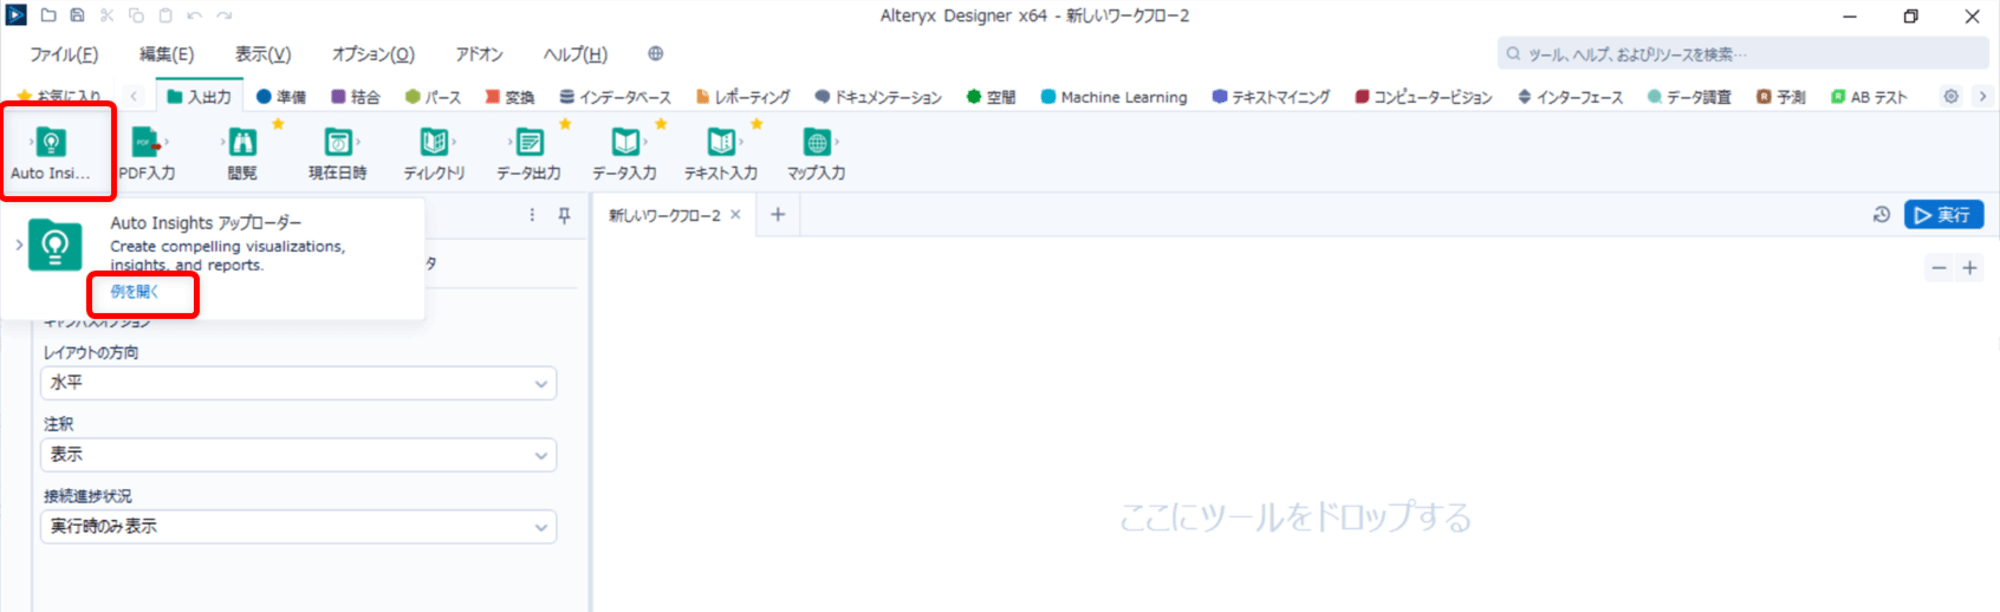Switch to the 予測 tool category
Image resolution: width=2000 pixels, height=612 pixels.
1781,97
